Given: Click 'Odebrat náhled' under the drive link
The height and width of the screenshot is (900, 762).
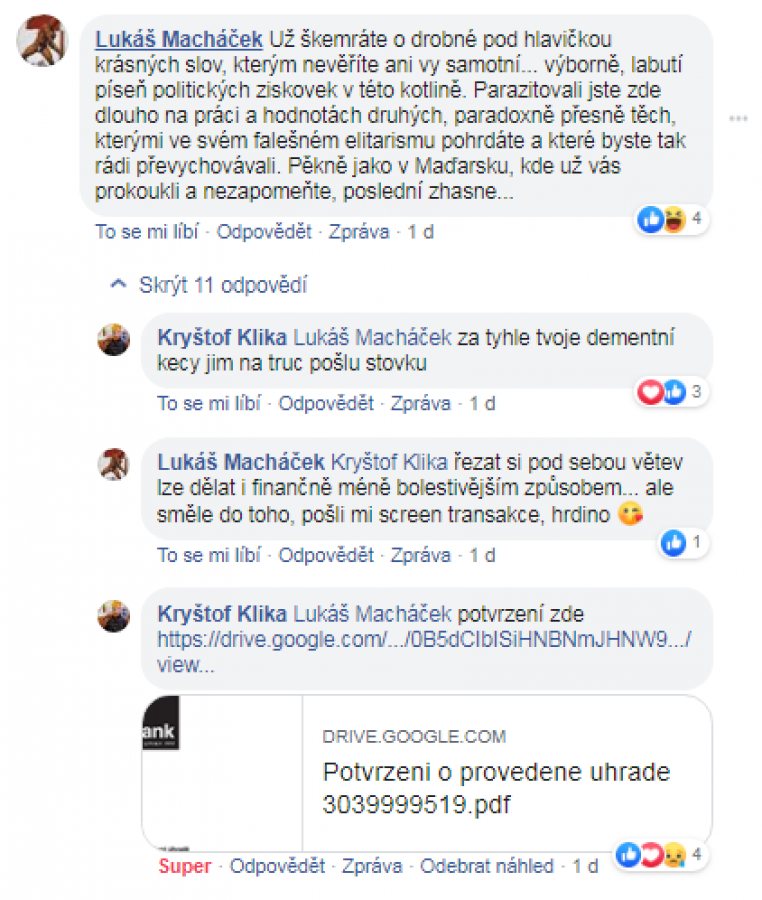Looking at the screenshot, I should [487, 866].
